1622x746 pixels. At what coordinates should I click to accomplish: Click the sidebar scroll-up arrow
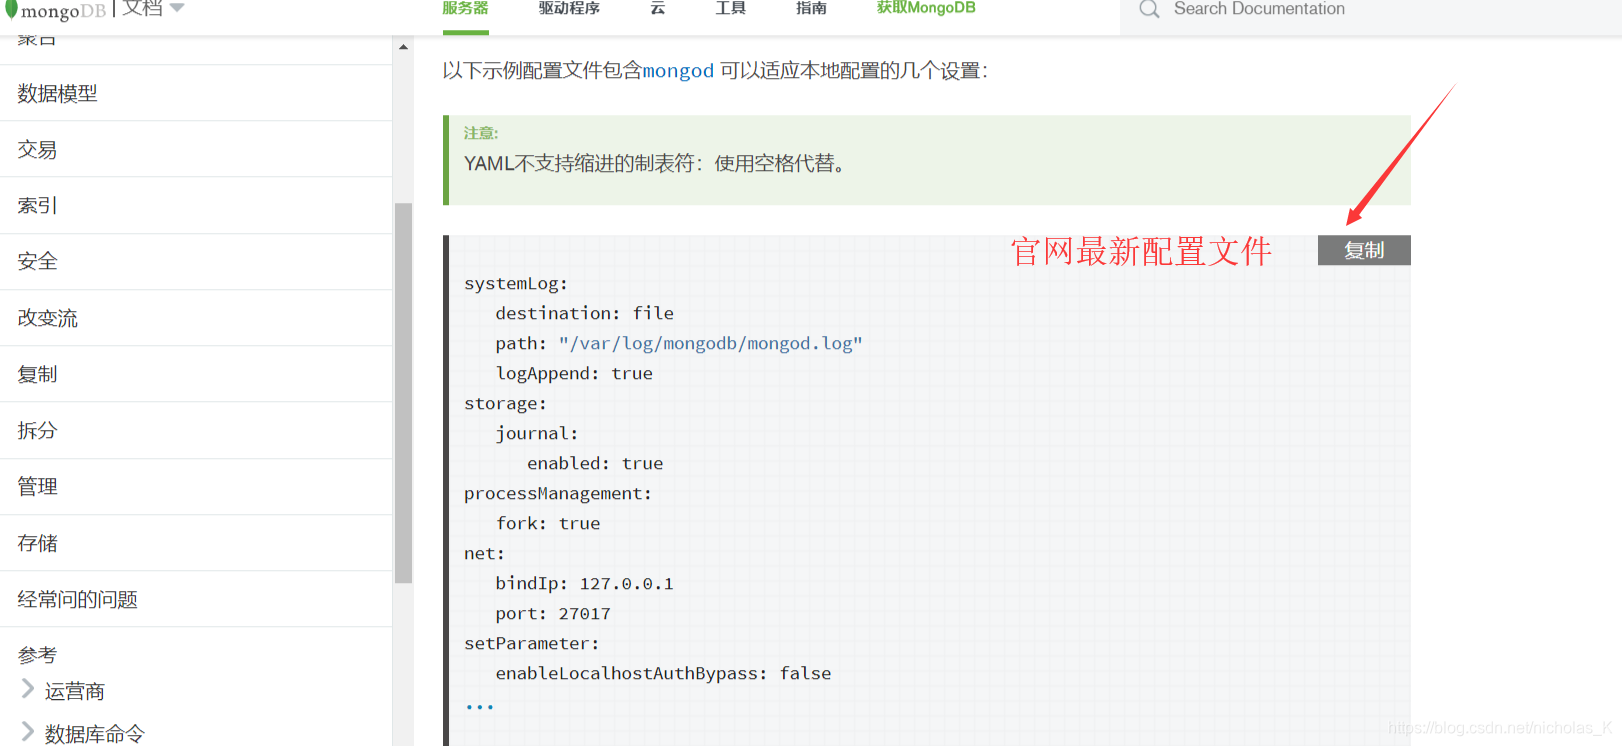coord(403,47)
